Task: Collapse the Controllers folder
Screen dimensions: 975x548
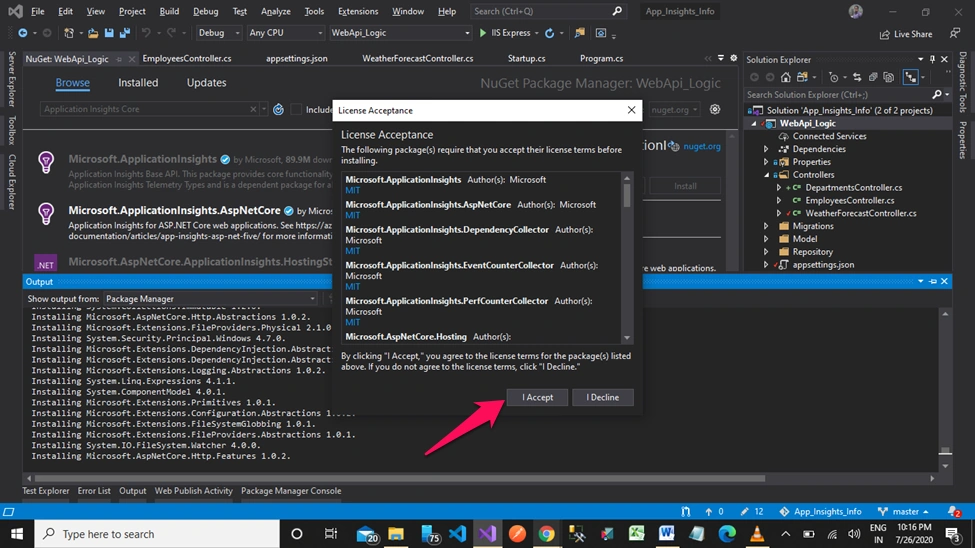Action: (766, 175)
